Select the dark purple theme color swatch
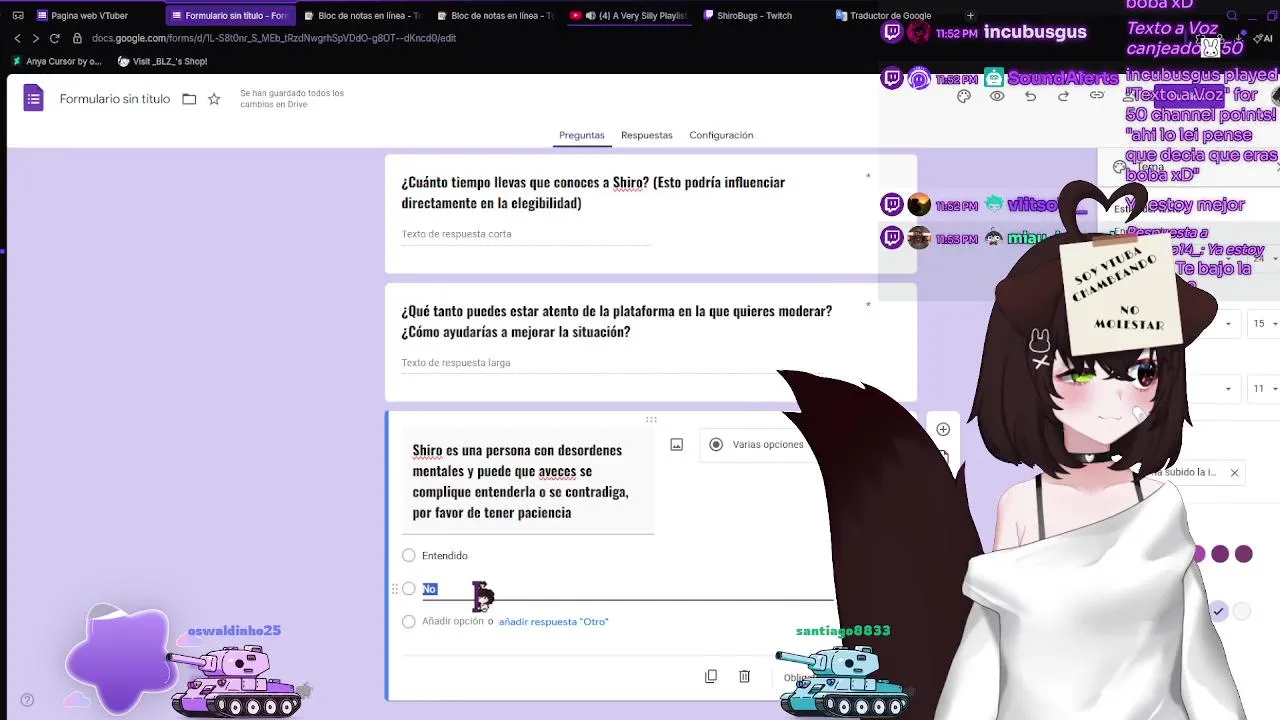 tap(1243, 553)
